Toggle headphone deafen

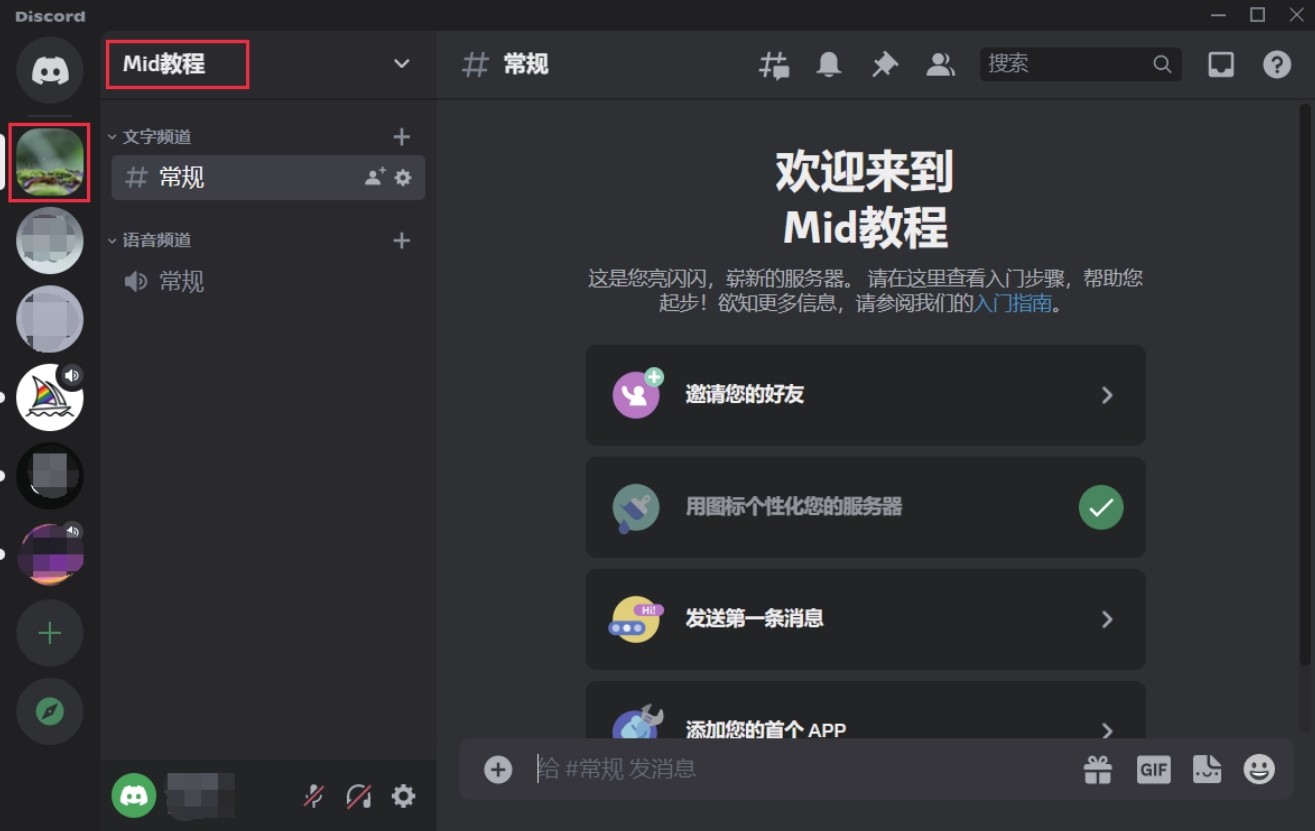tap(358, 796)
